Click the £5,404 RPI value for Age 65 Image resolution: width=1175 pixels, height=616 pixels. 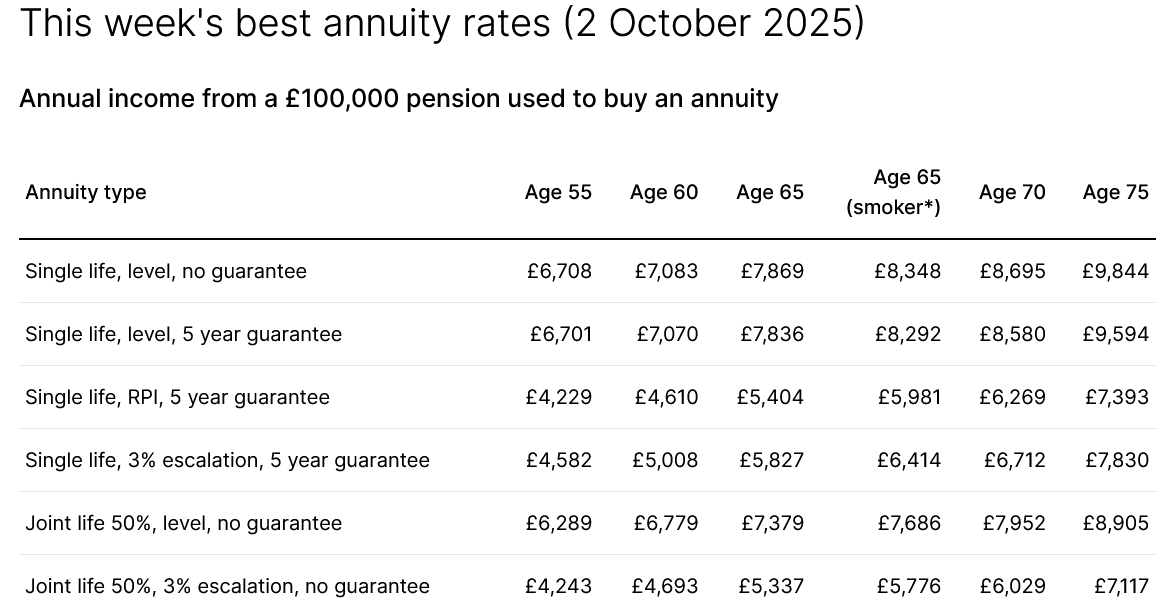[770, 397]
